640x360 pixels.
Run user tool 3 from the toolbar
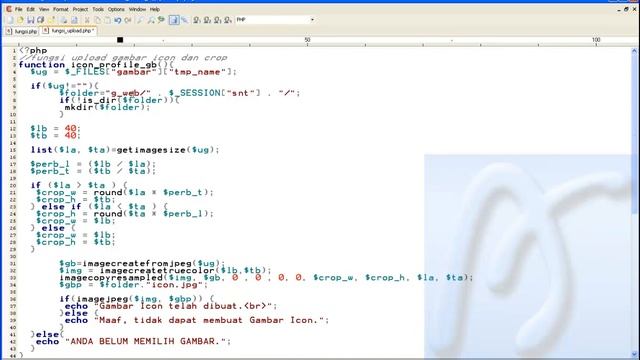217,20
